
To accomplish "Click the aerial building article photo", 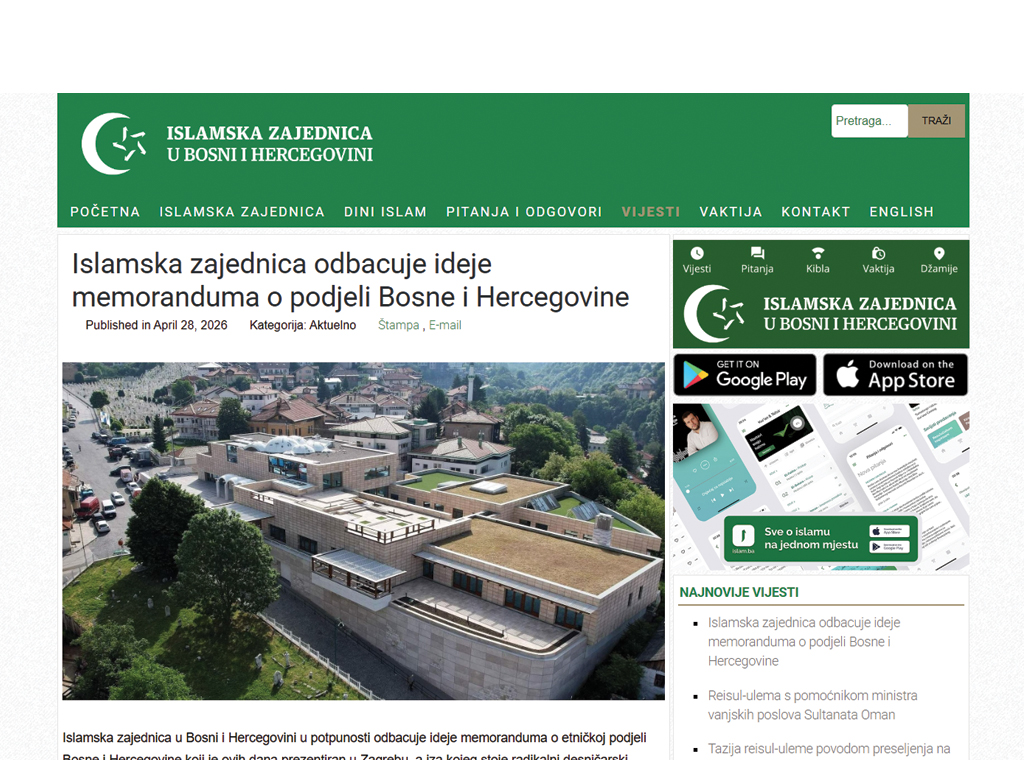I will point(363,531).
